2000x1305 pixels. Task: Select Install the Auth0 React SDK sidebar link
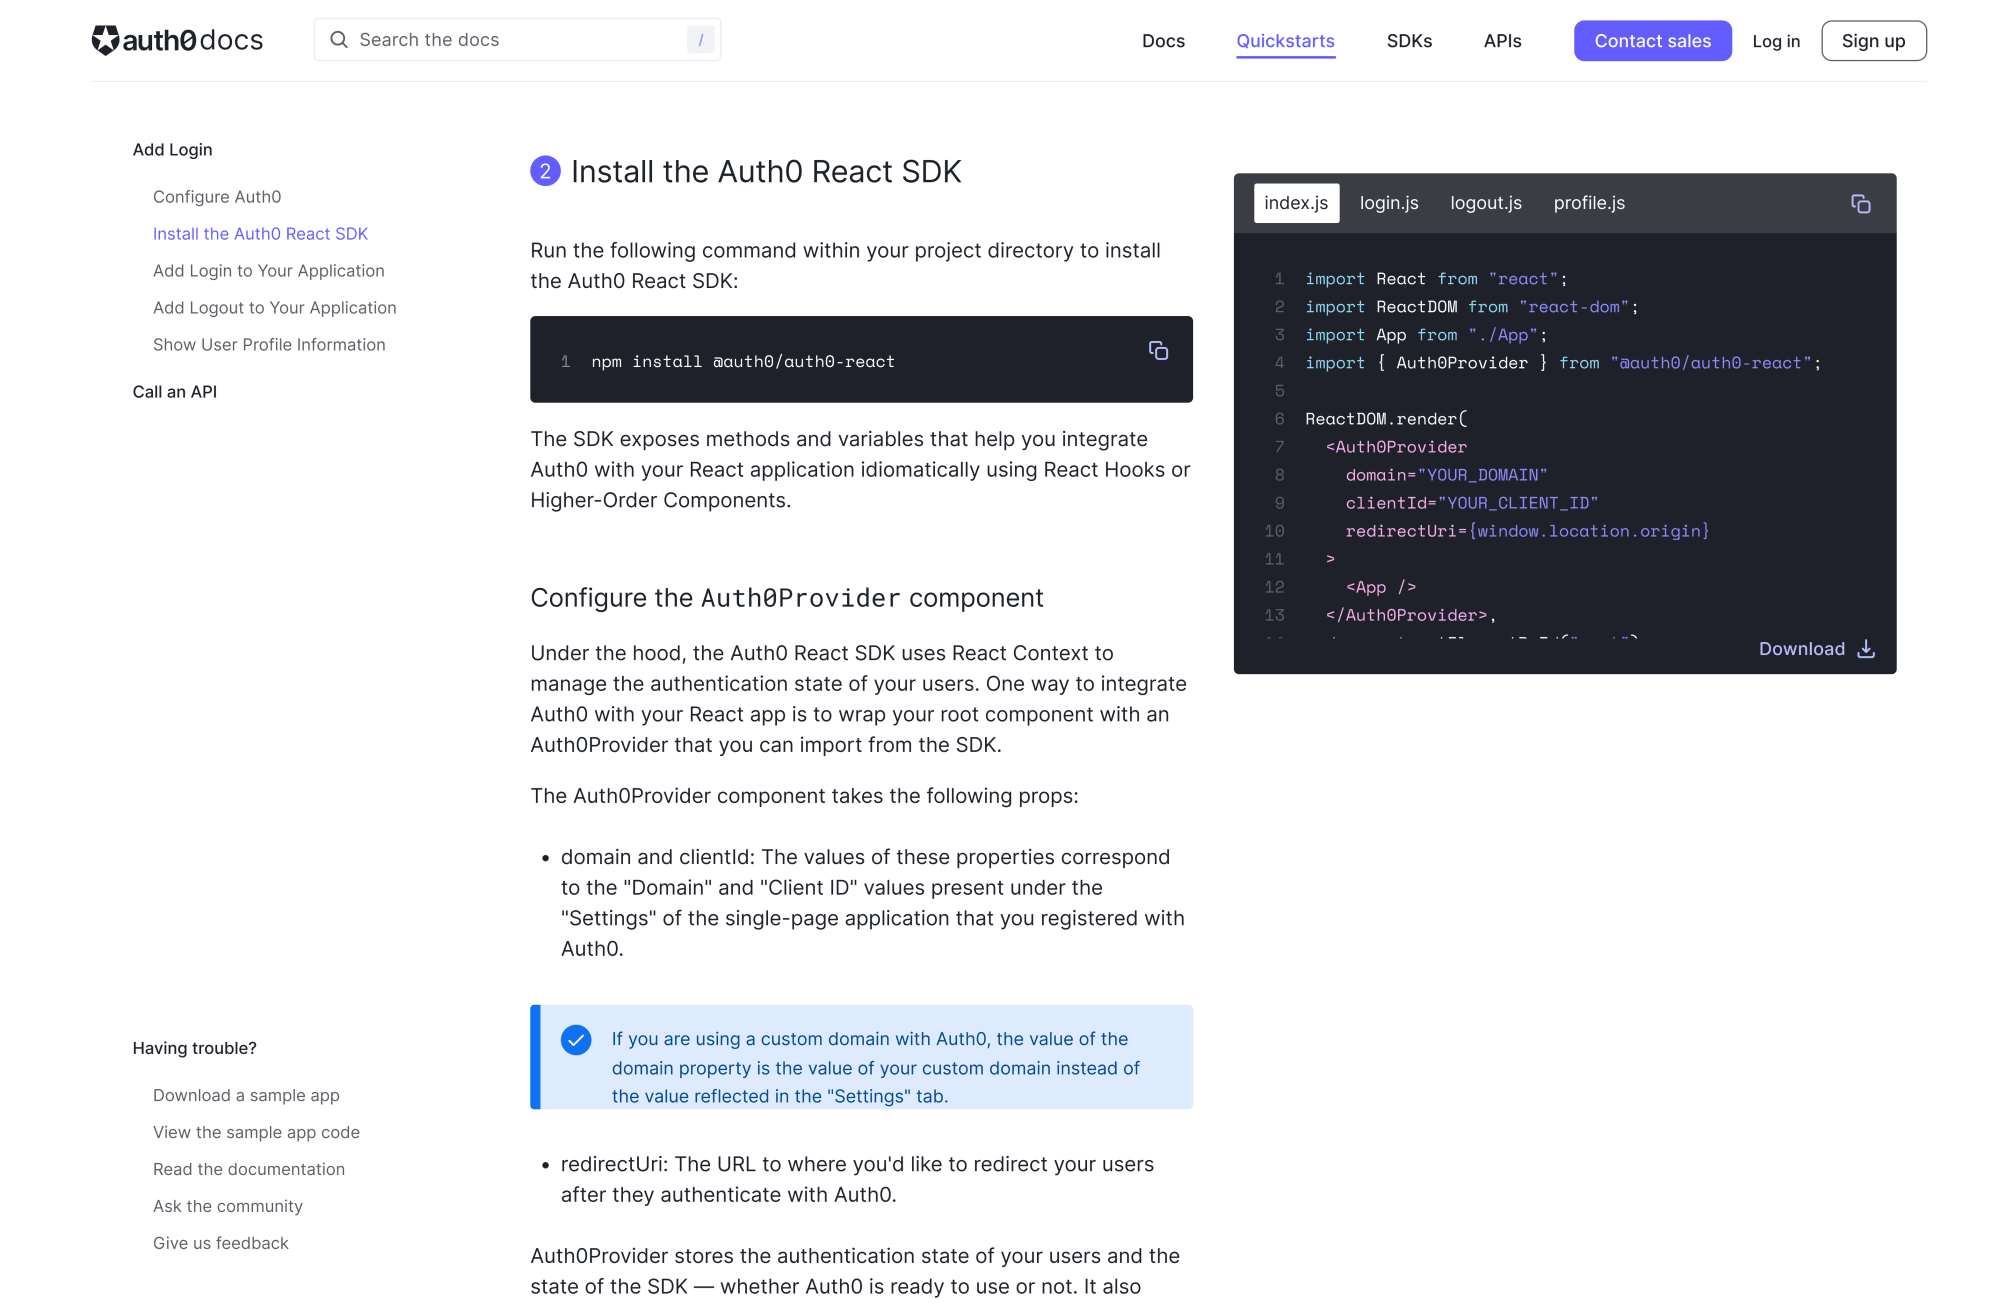click(260, 234)
